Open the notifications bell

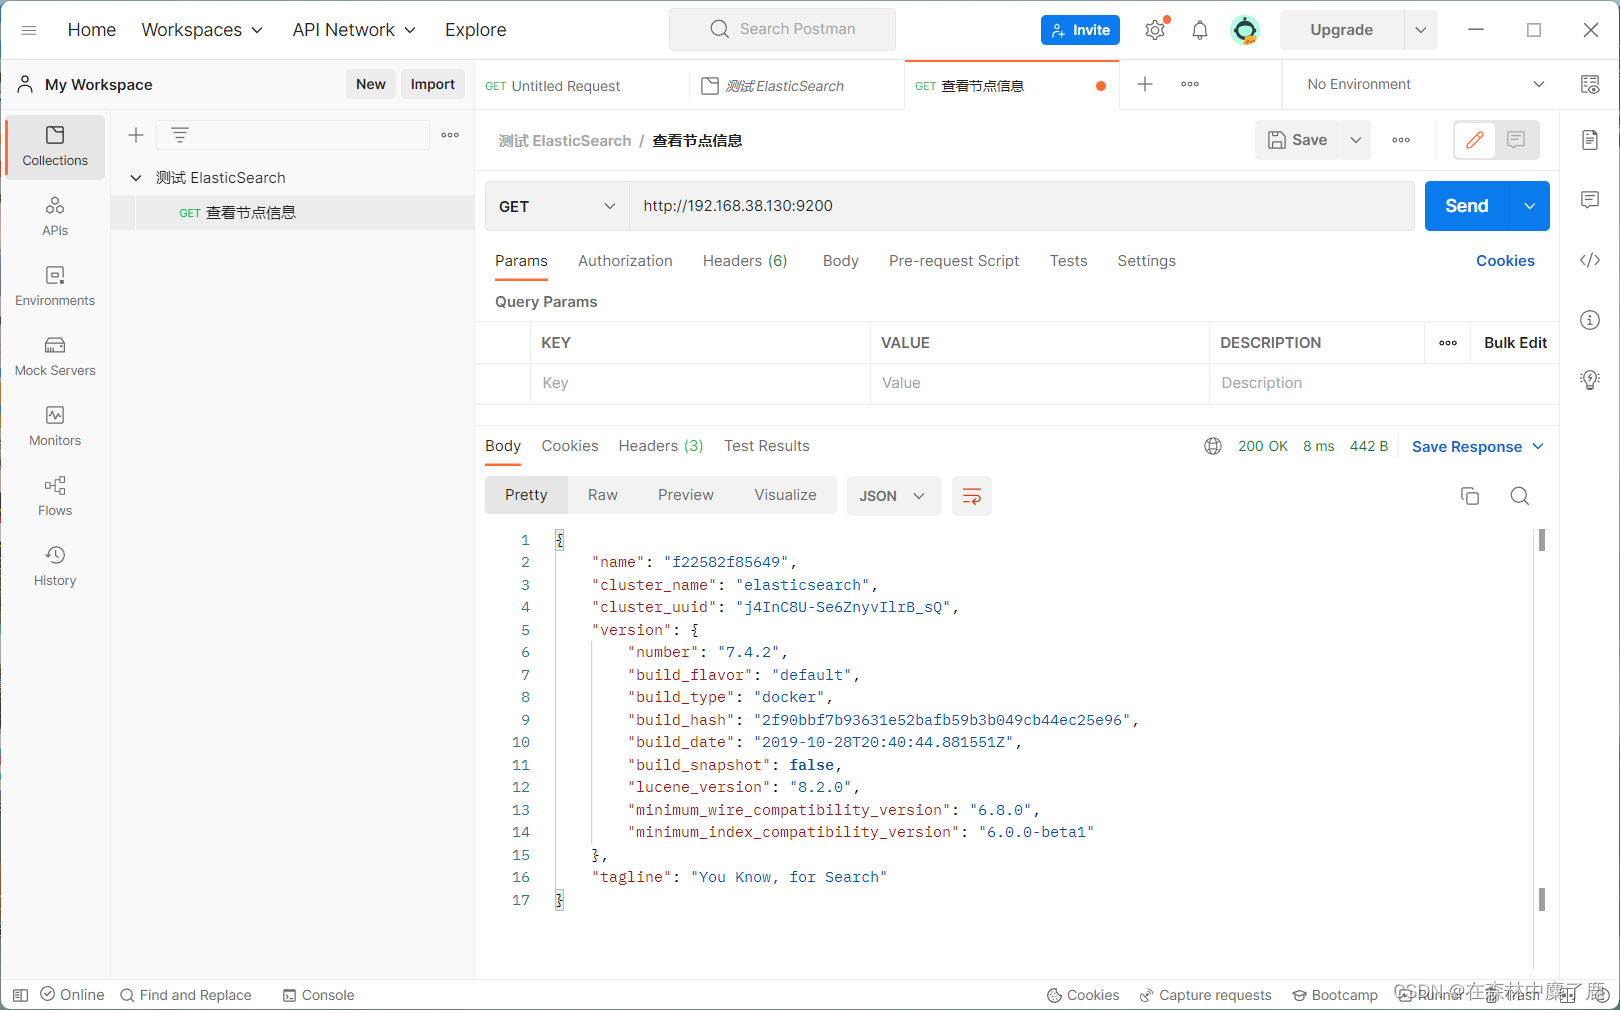tap(1200, 30)
